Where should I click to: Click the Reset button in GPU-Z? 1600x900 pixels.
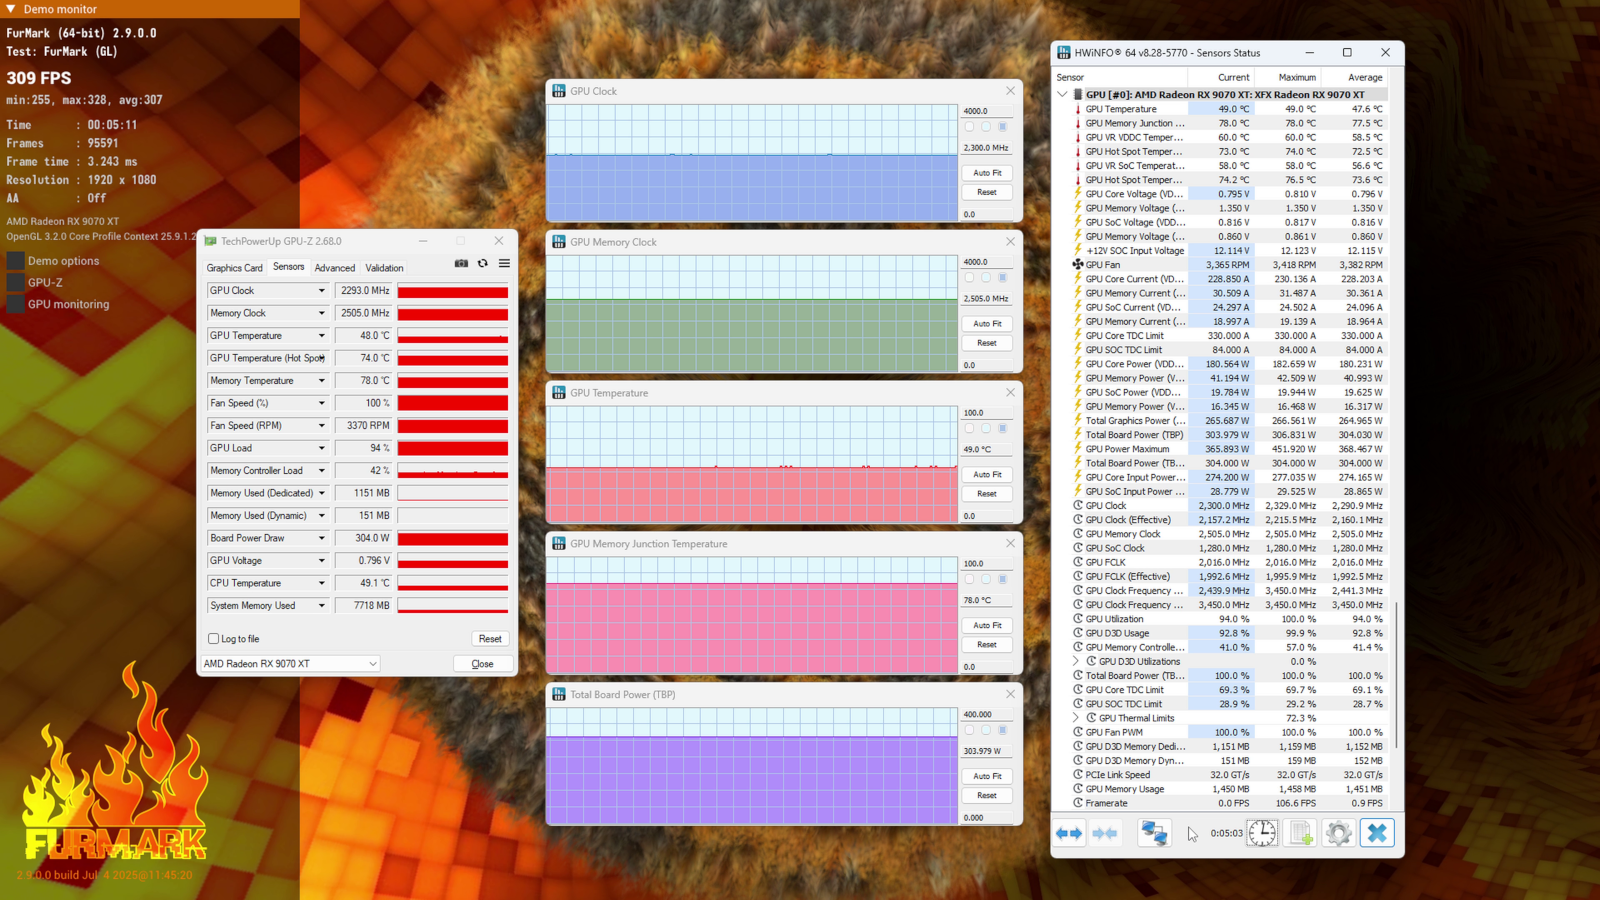click(x=490, y=639)
